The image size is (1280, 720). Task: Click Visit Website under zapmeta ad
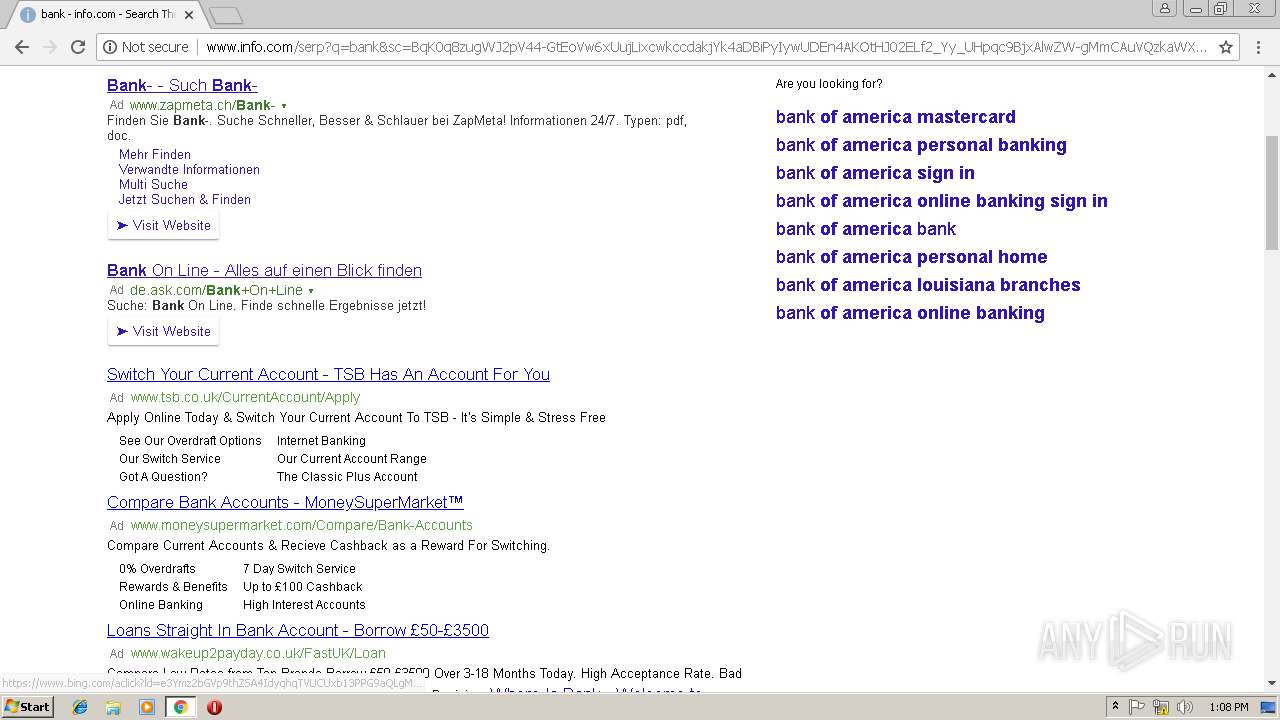point(163,226)
